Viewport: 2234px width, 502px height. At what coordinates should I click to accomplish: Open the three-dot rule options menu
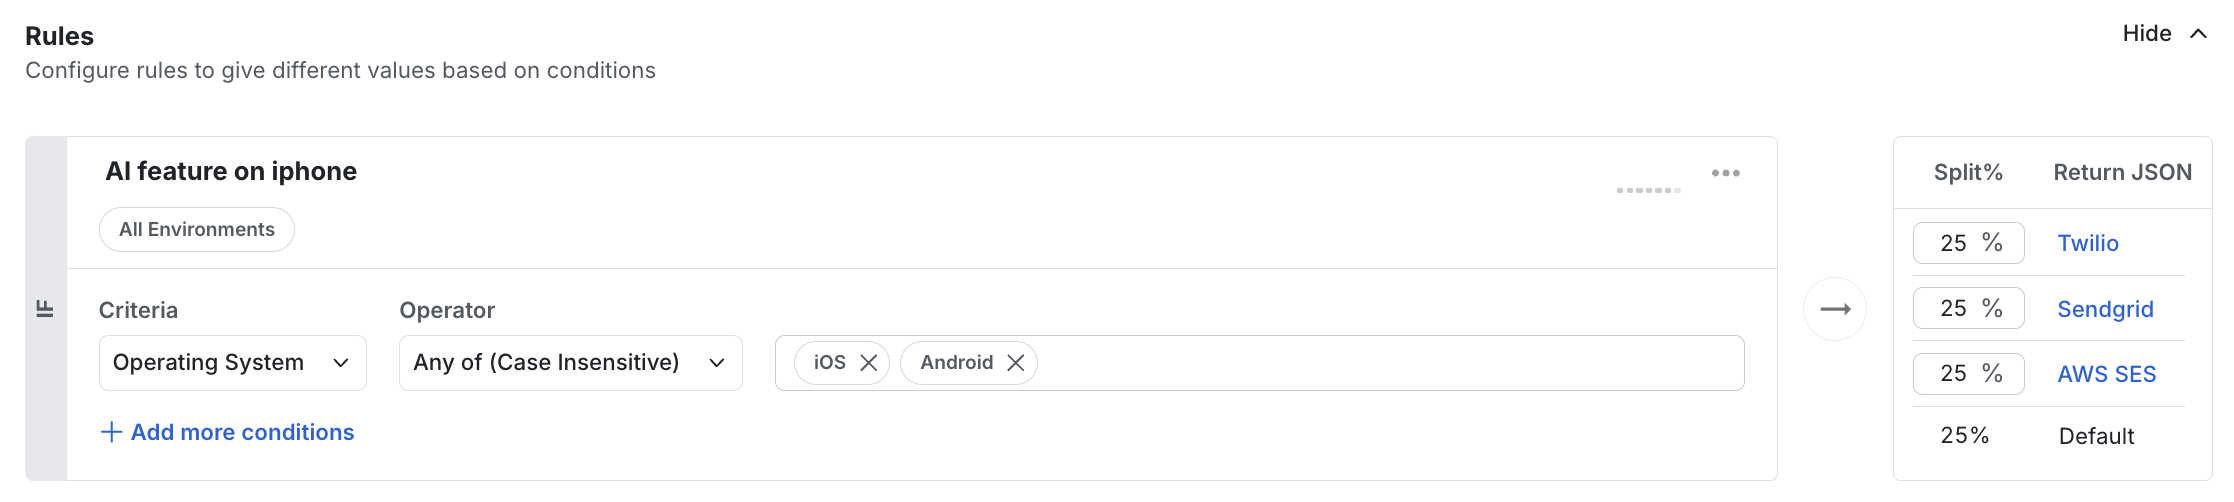pyautogui.click(x=1725, y=173)
